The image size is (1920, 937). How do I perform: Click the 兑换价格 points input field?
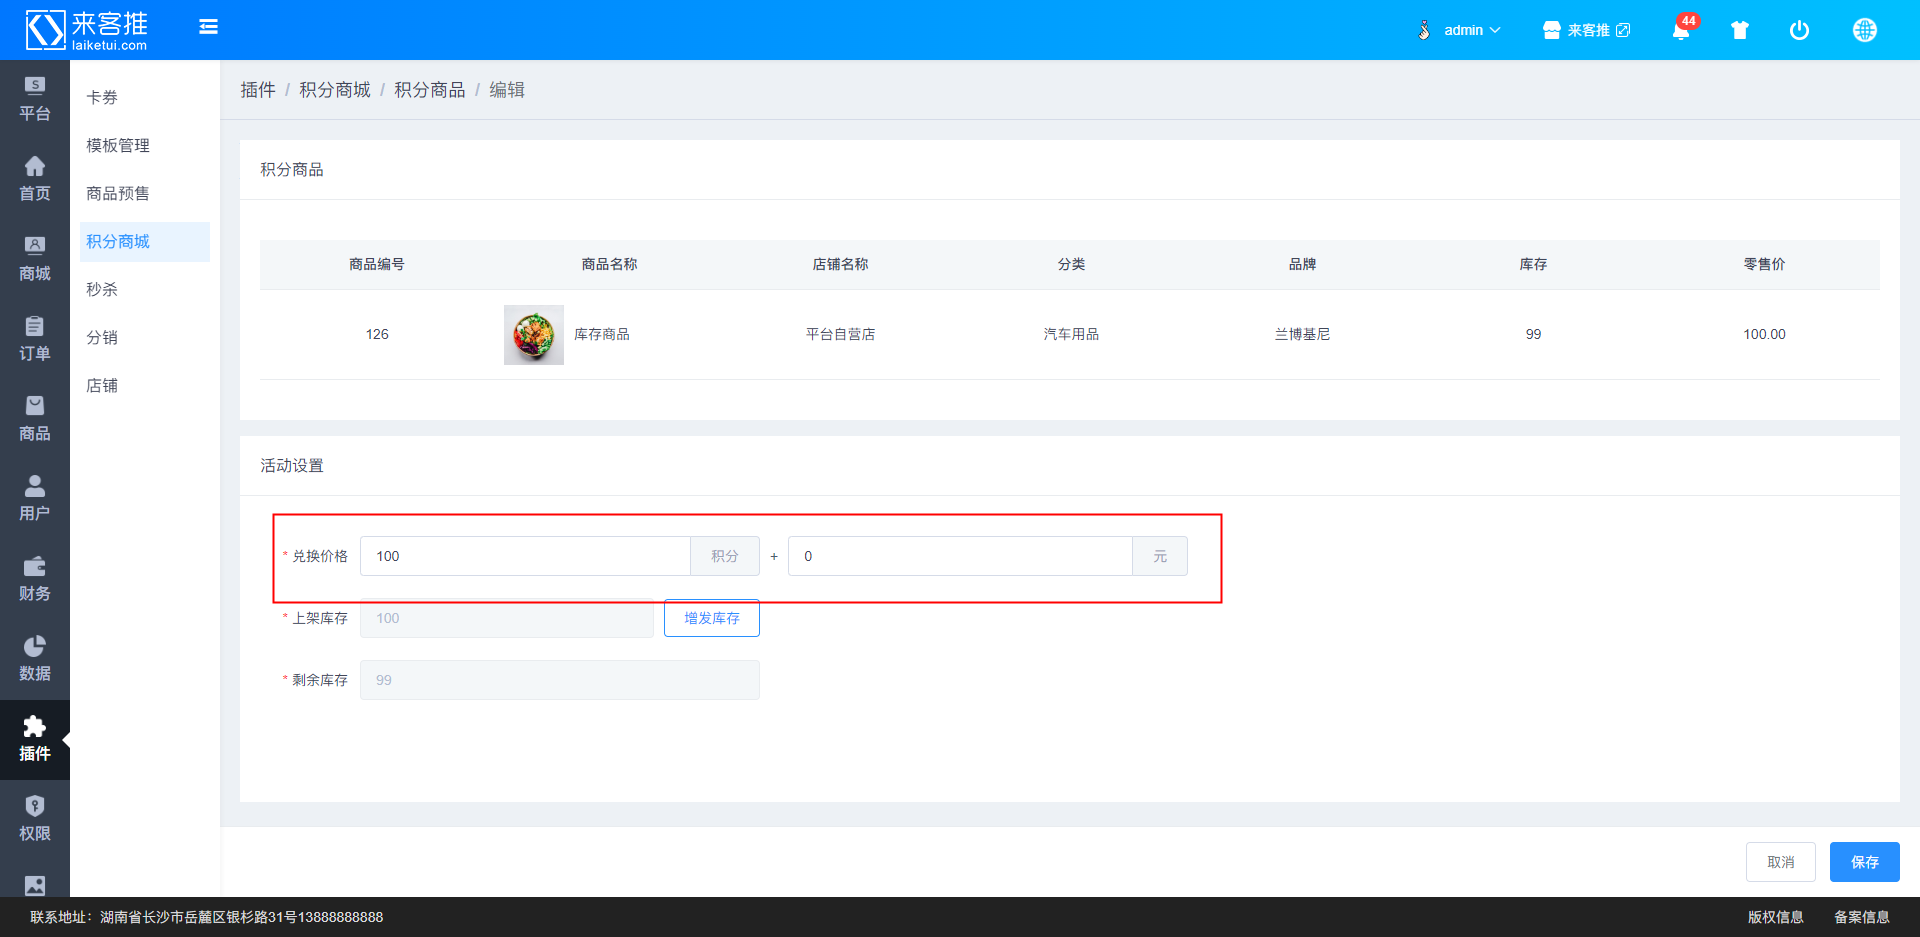click(x=525, y=556)
